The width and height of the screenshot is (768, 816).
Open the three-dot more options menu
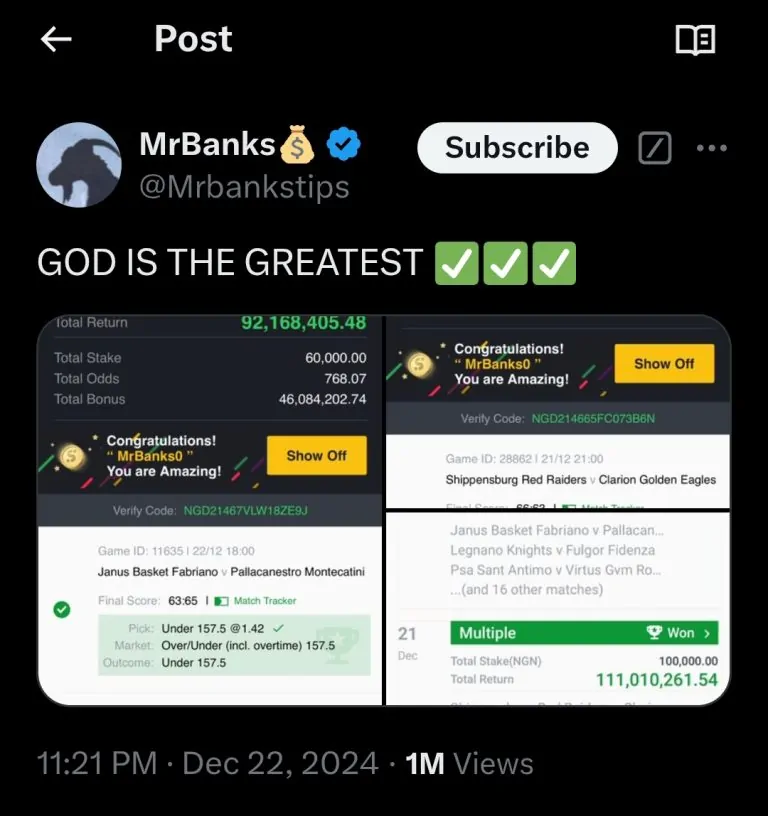pos(711,149)
